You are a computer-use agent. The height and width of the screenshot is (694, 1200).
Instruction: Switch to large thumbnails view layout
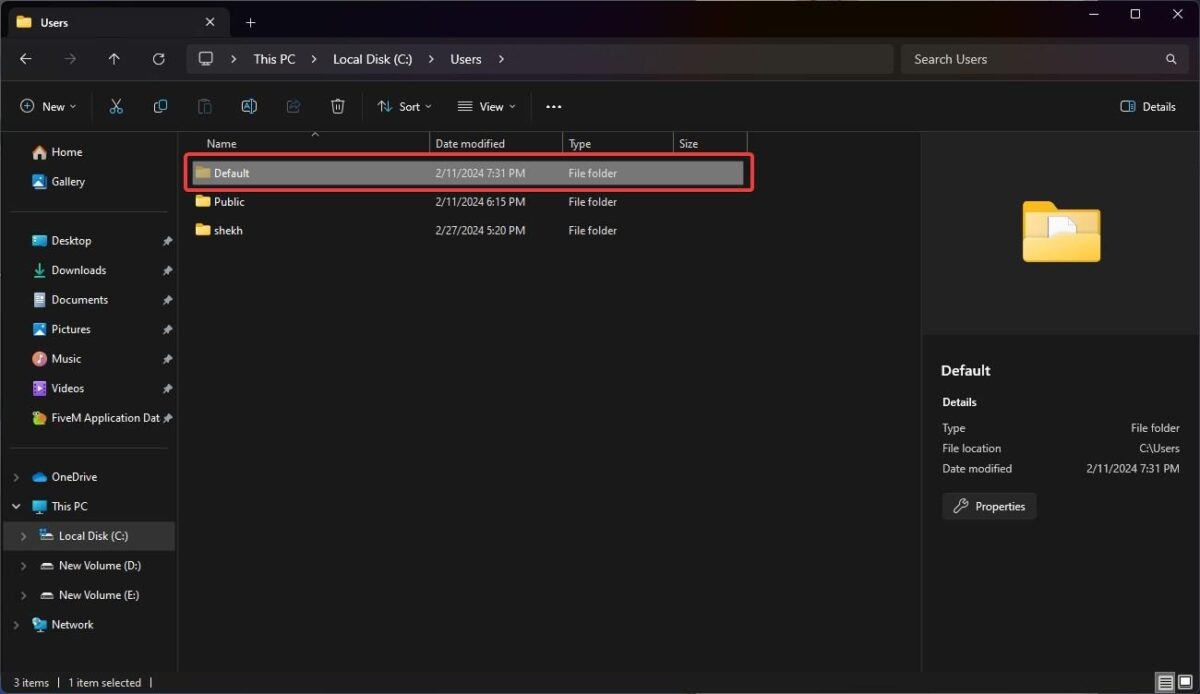click(1184, 683)
